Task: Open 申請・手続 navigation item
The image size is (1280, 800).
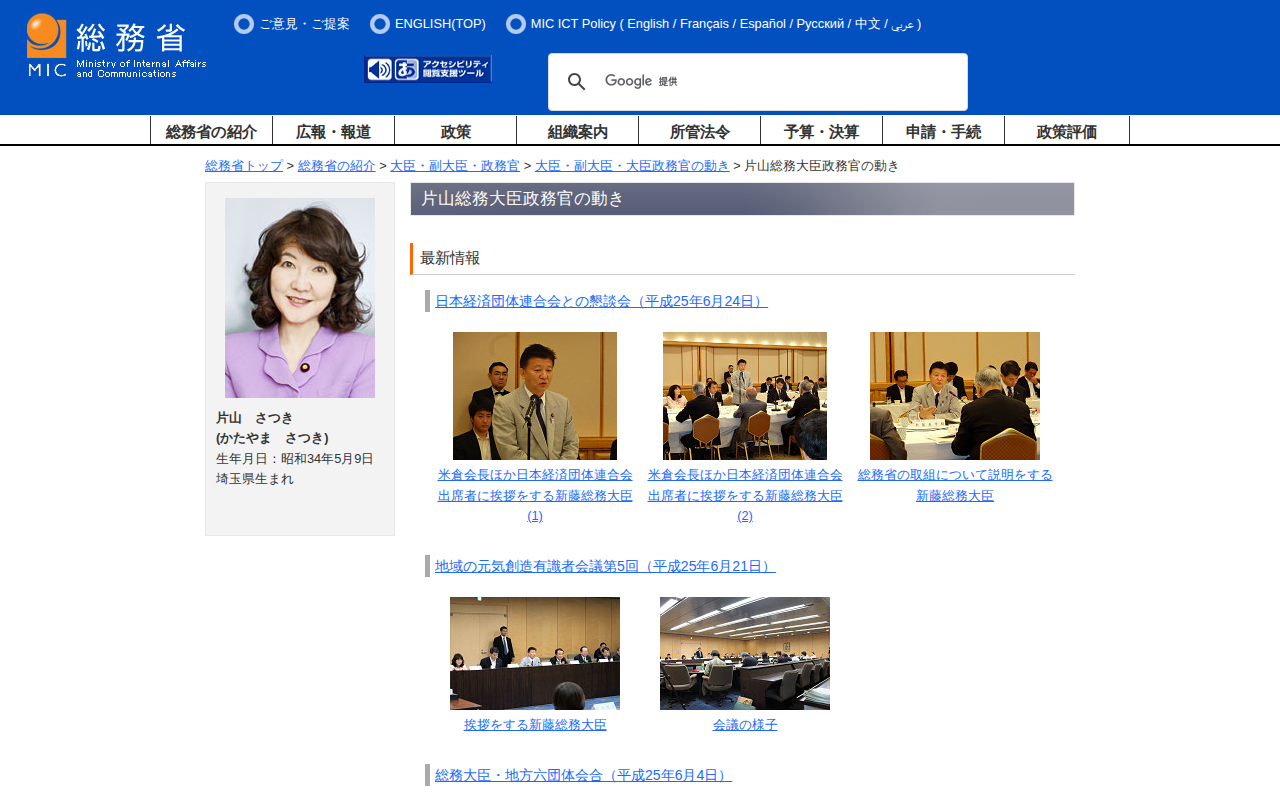Action: pos(943,131)
